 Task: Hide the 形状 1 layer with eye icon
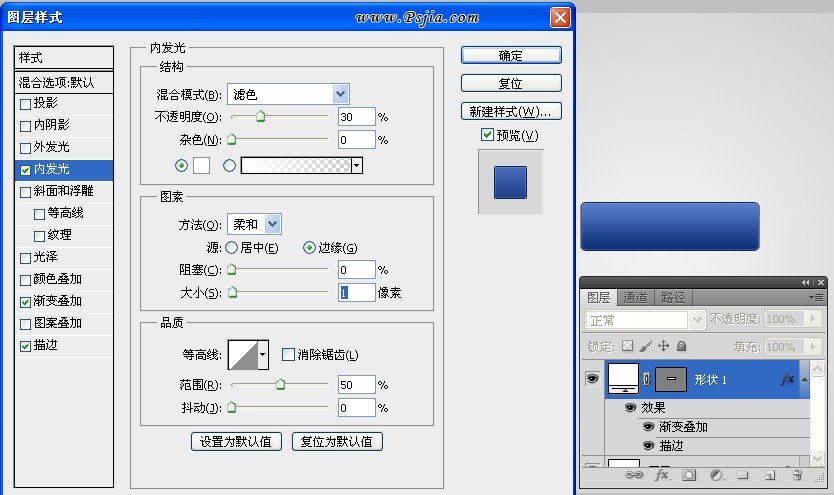592,379
